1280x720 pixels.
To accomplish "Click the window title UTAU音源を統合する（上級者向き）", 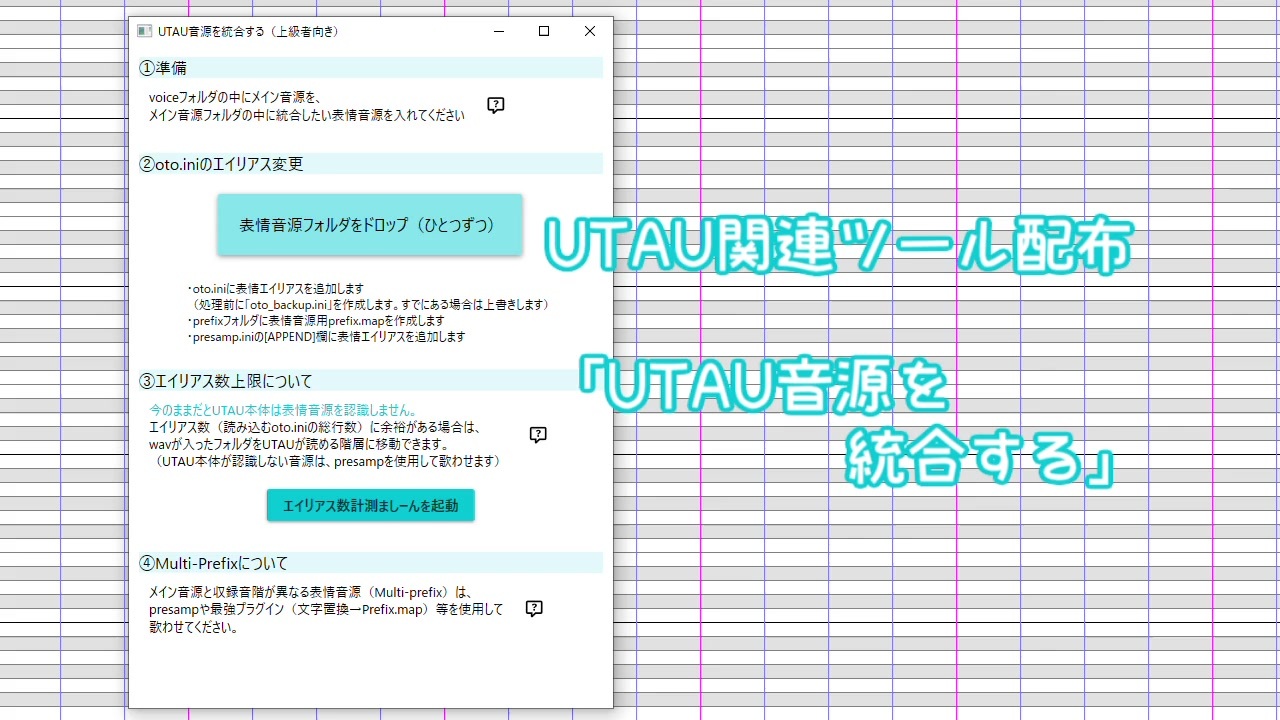I will tap(249, 31).
